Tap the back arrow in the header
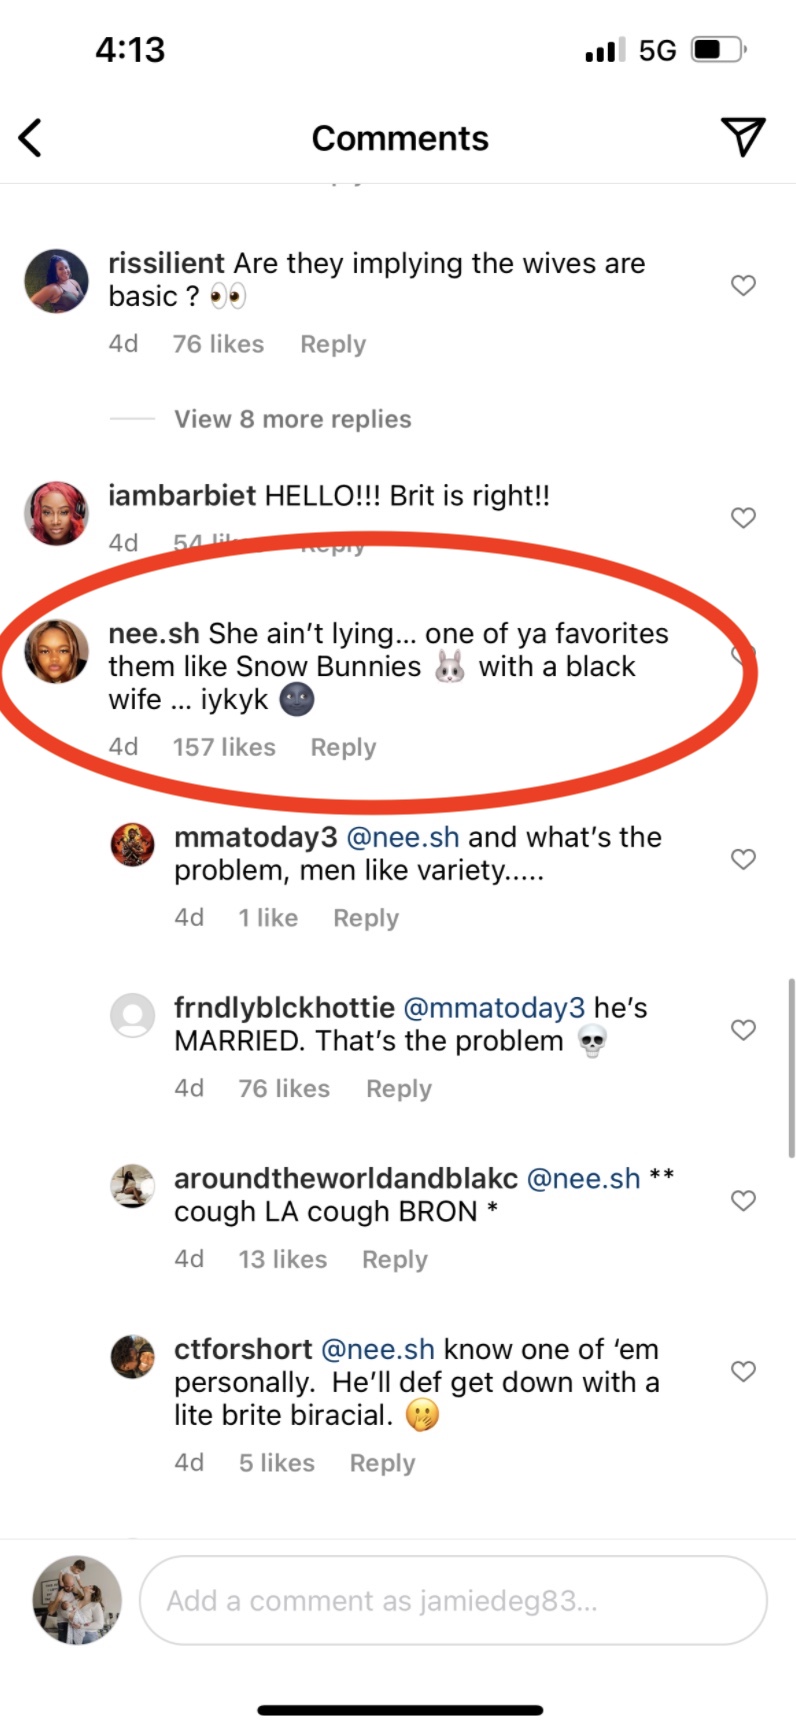Image resolution: width=796 pixels, height=1720 pixels. (31, 138)
